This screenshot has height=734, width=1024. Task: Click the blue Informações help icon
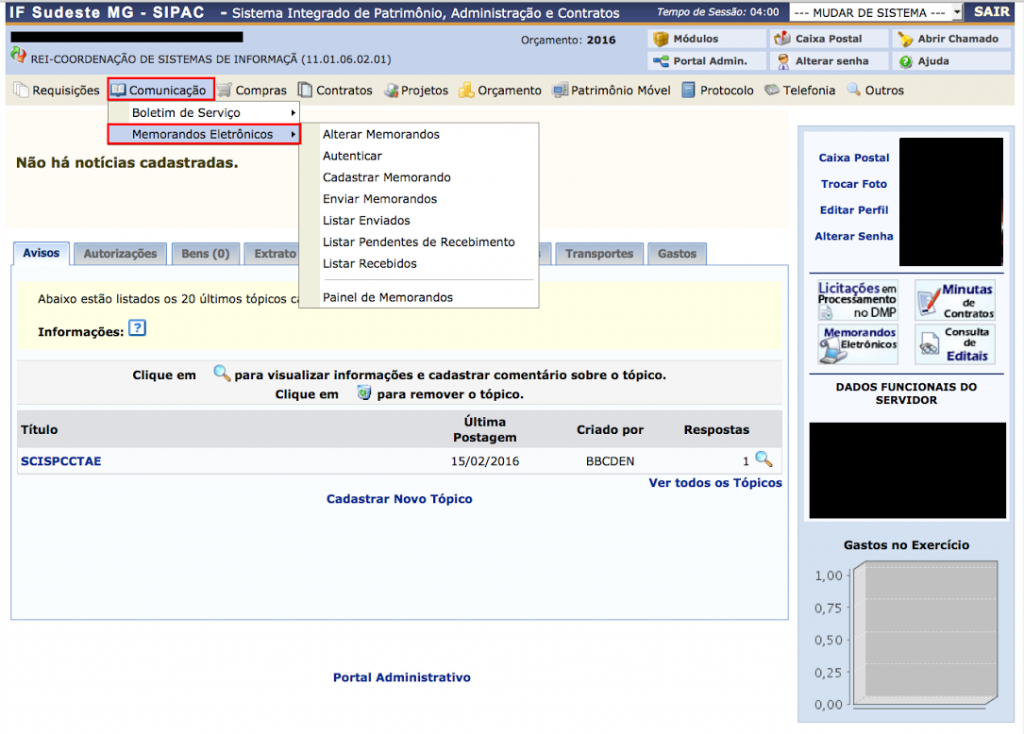pos(138,329)
